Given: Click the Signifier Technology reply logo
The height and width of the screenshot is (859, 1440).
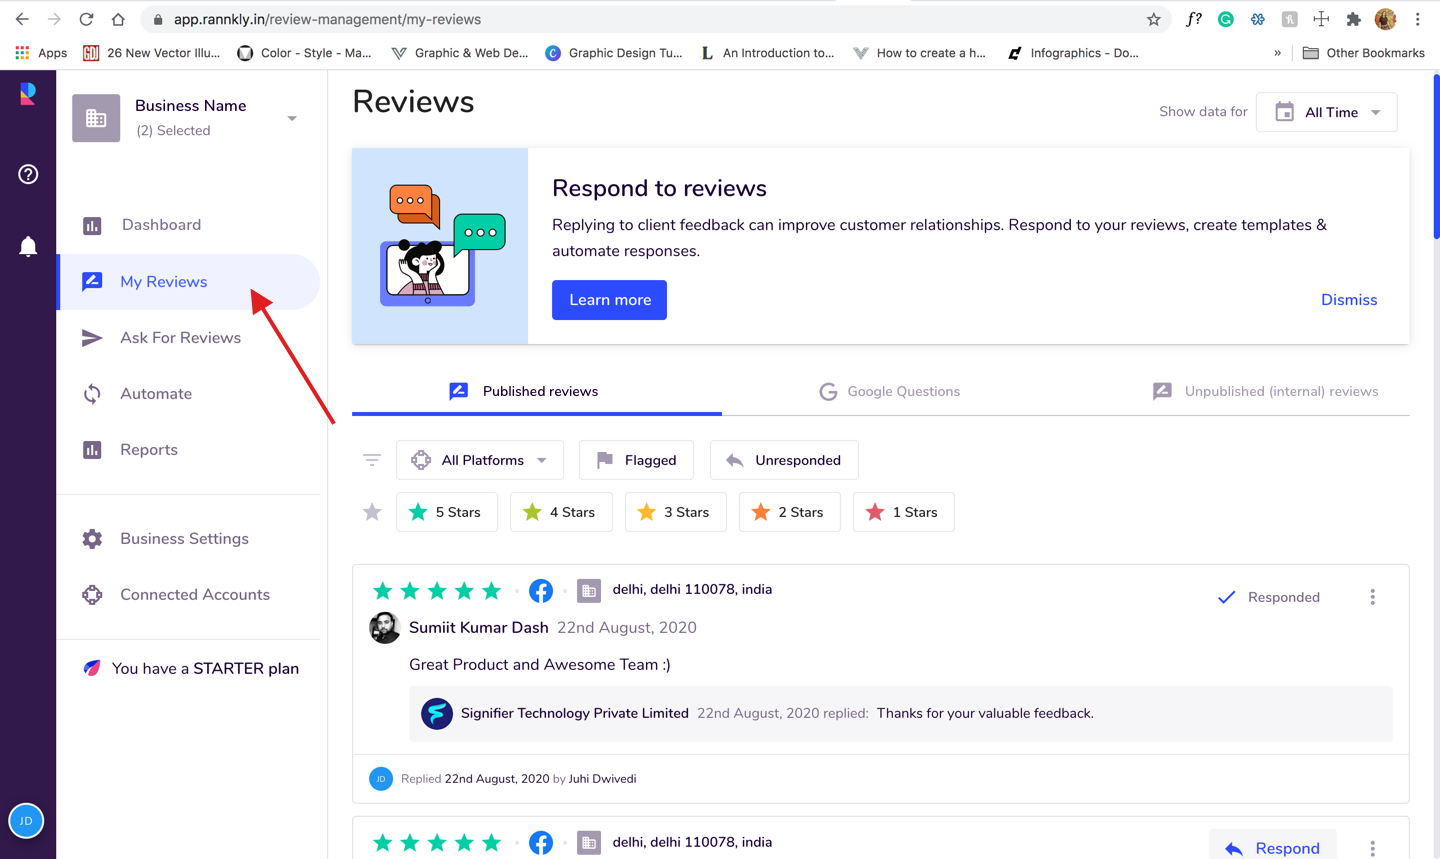Looking at the screenshot, I should [437, 714].
